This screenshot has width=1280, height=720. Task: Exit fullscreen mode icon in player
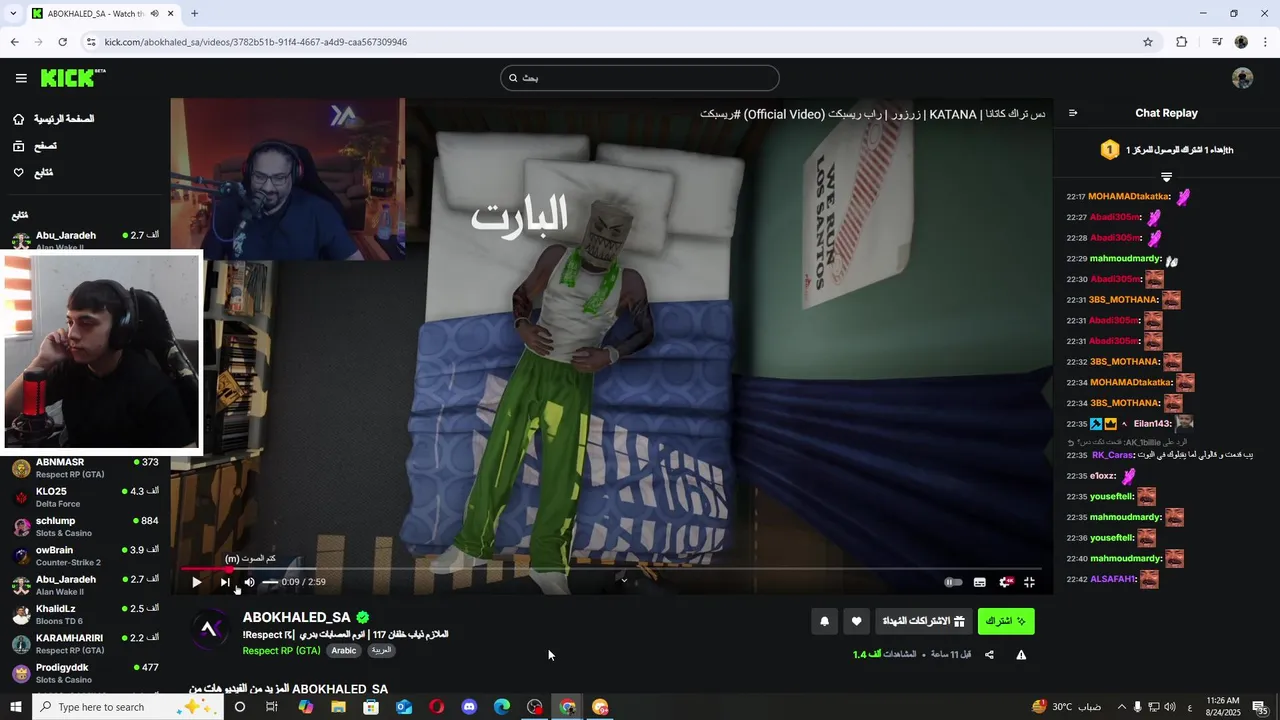tap(1029, 582)
